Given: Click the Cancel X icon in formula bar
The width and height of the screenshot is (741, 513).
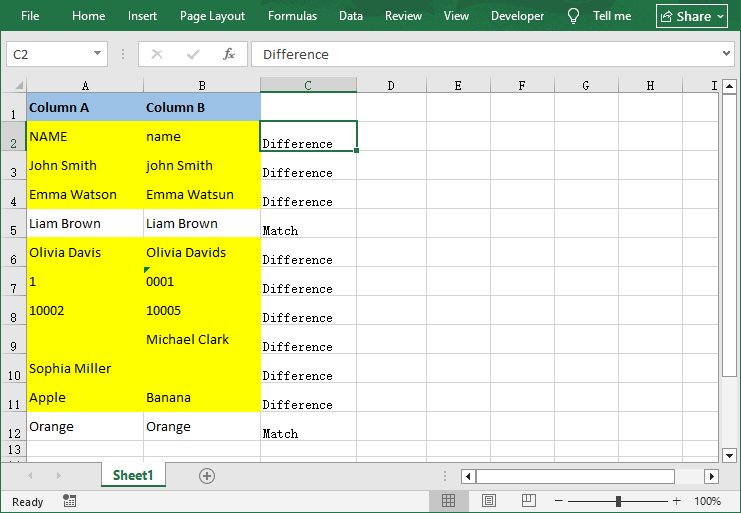Looking at the screenshot, I should (157, 54).
